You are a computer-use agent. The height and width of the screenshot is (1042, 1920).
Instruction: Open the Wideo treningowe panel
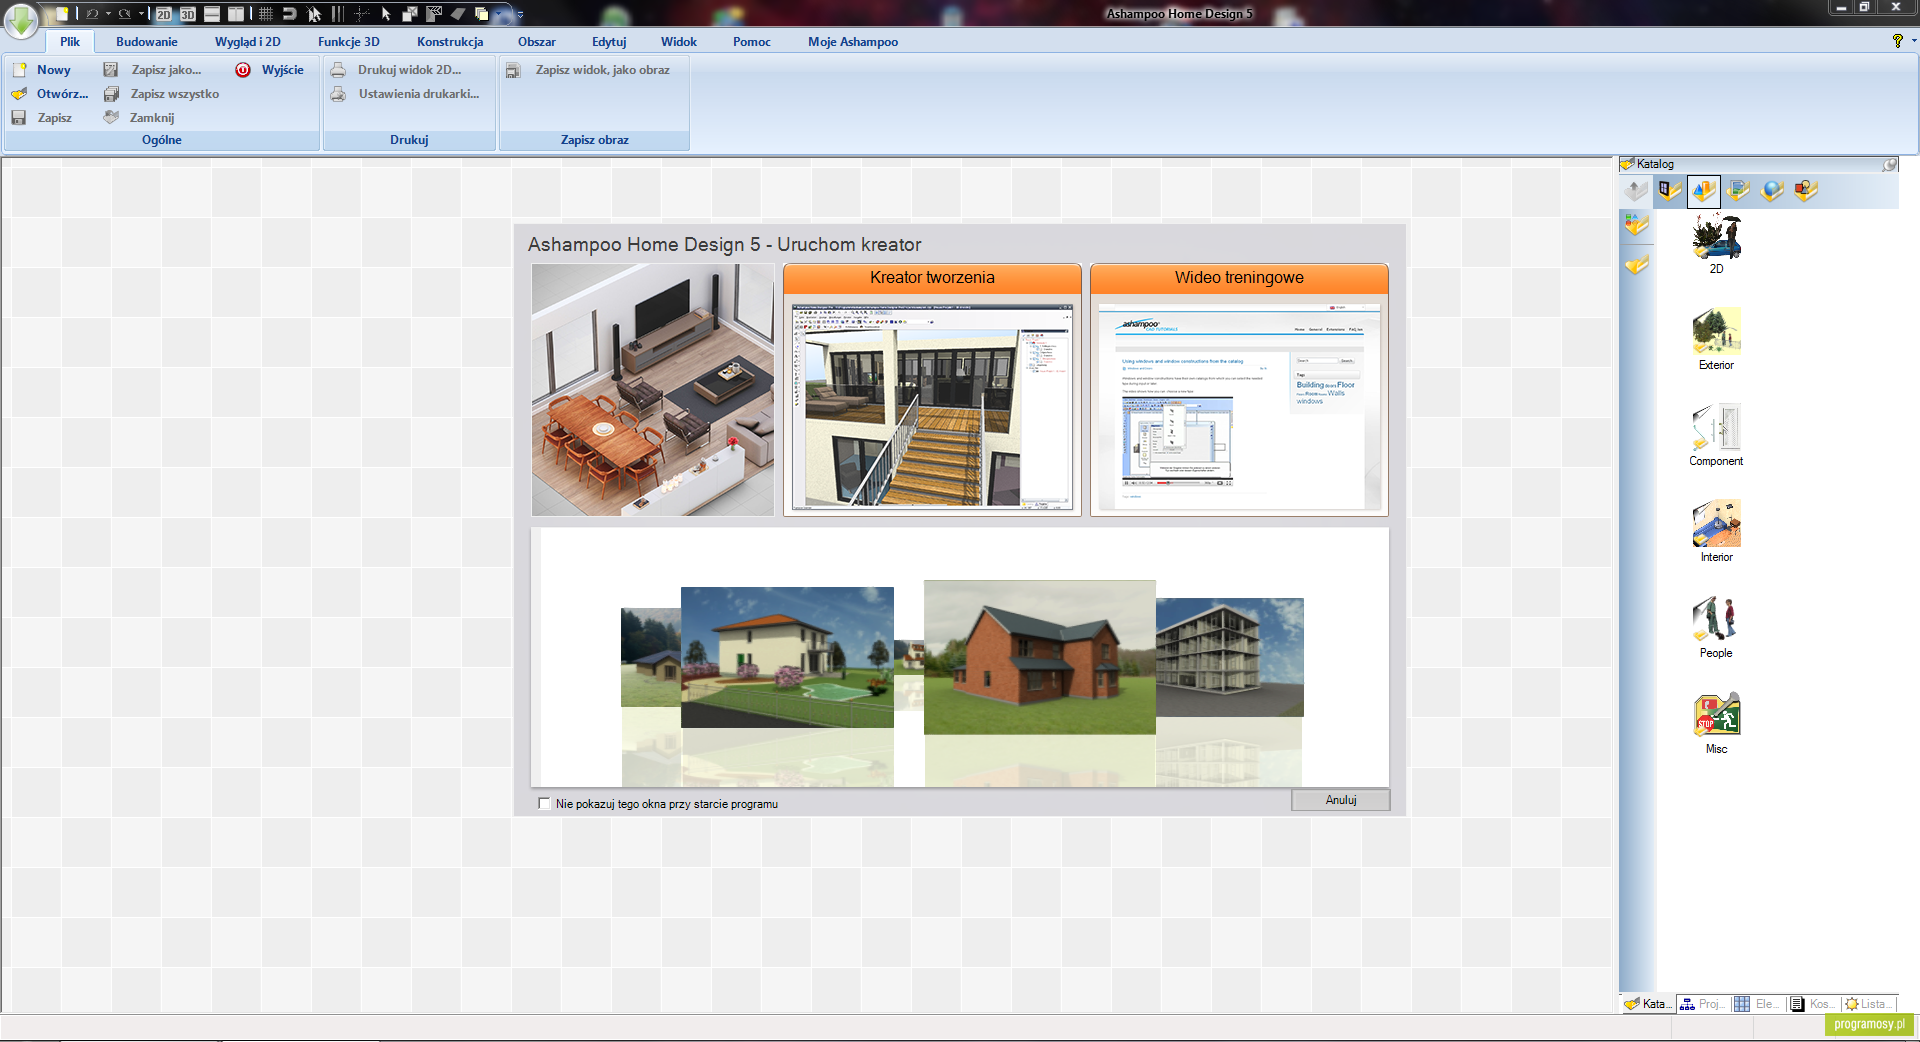(1239, 390)
